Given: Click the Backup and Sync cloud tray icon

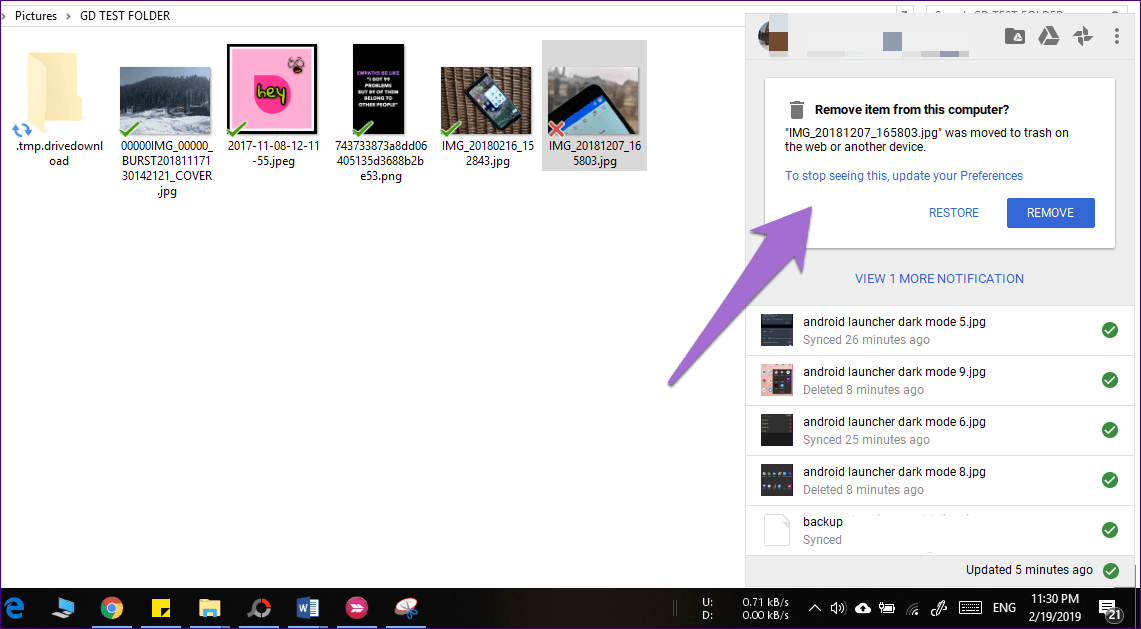Looking at the screenshot, I should 862,607.
